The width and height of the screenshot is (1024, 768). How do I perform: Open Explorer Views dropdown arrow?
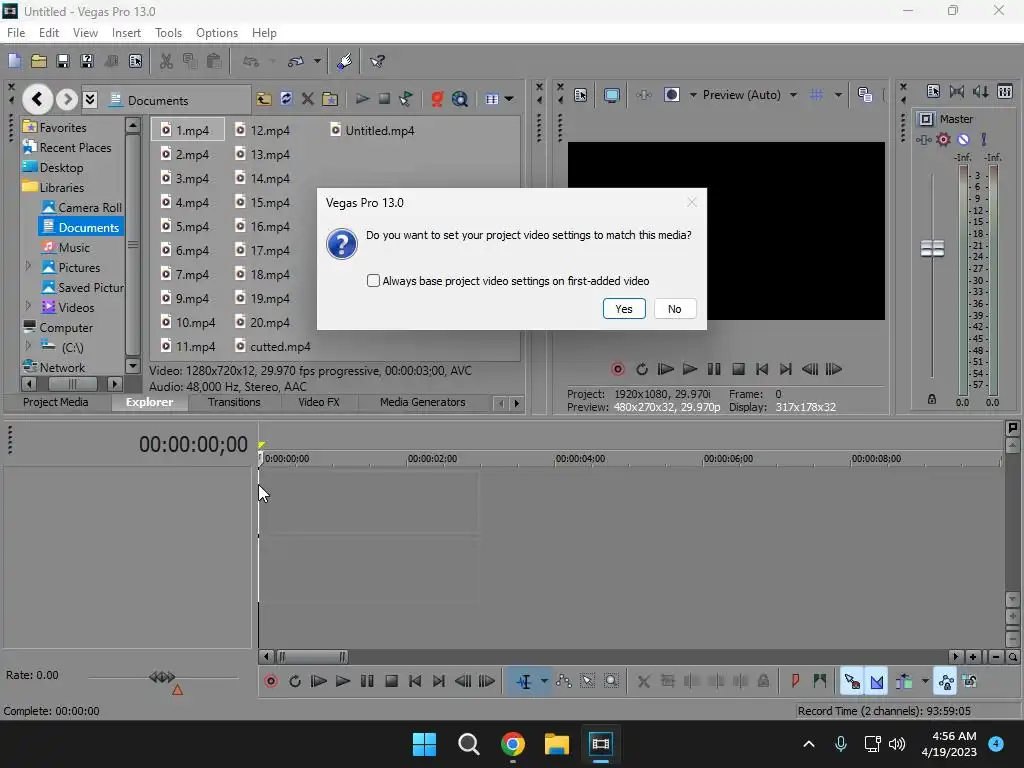[x=509, y=99]
